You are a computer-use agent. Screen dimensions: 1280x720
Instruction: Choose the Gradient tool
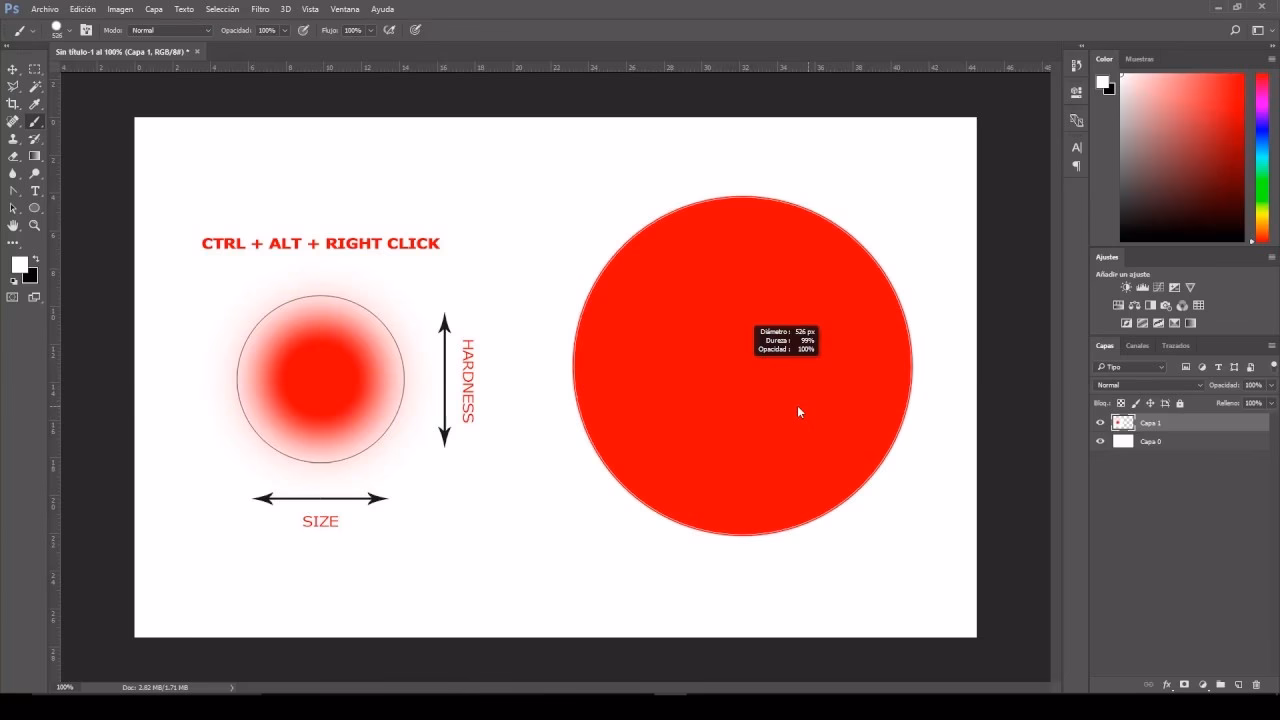(x=34, y=156)
